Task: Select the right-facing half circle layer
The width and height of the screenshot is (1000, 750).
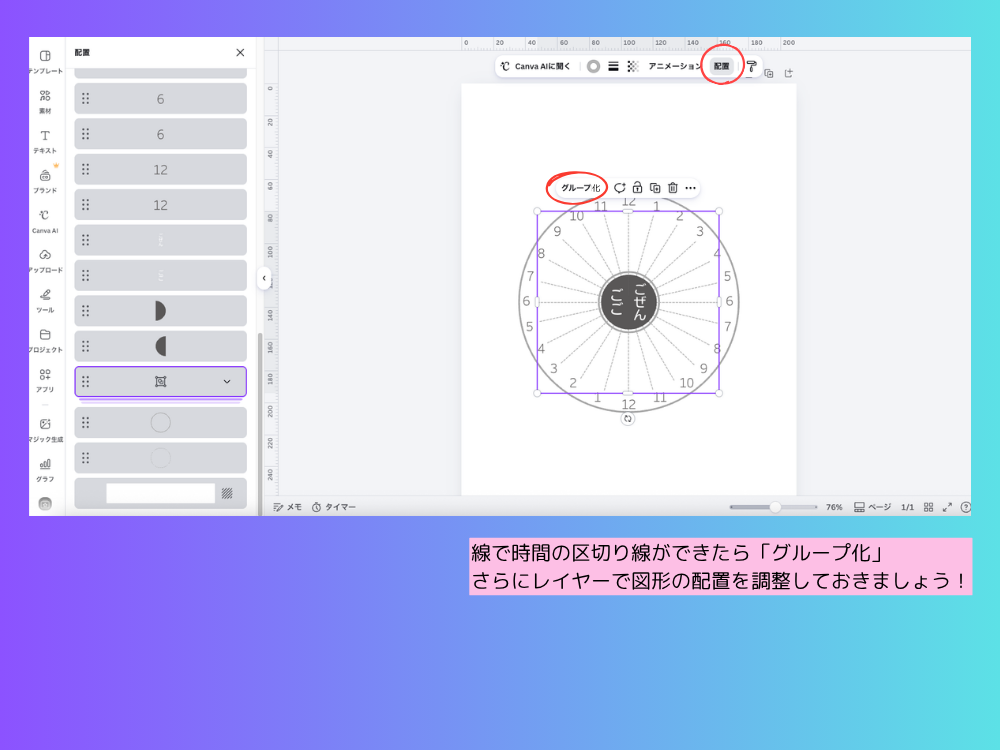Action: coord(161,311)
